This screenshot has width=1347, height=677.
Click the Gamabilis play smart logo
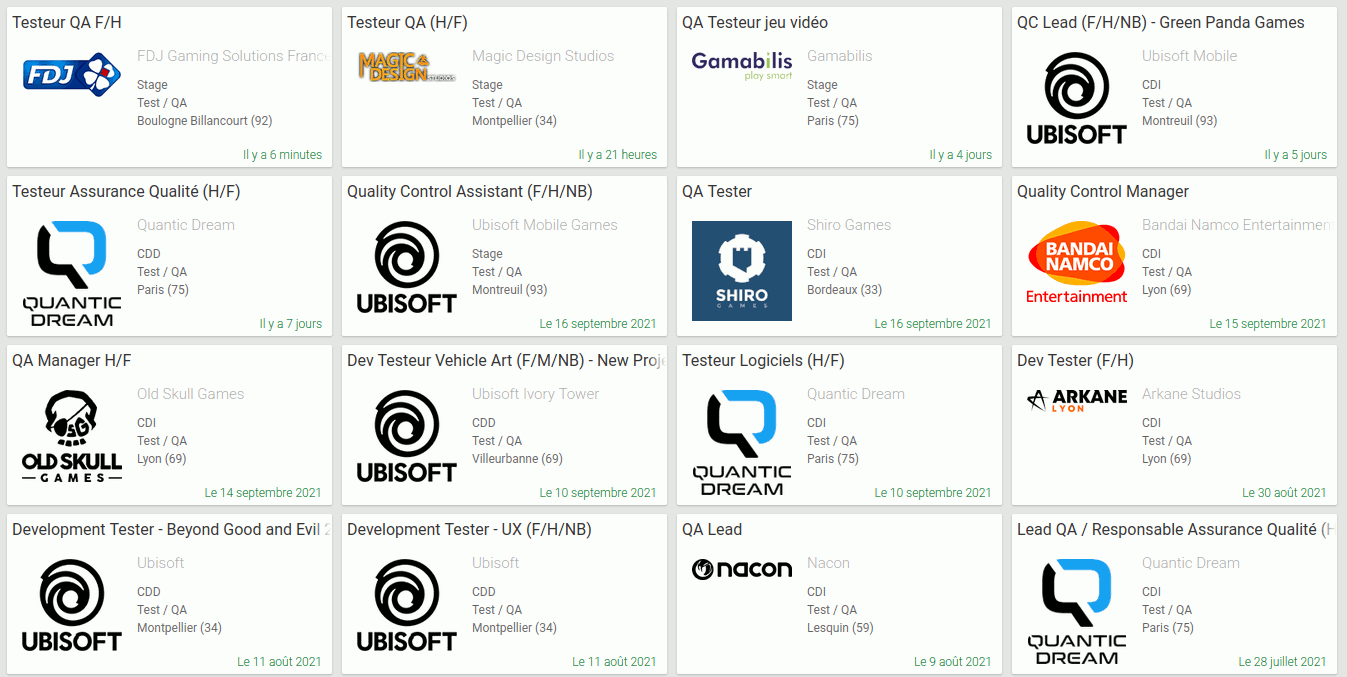742,66
